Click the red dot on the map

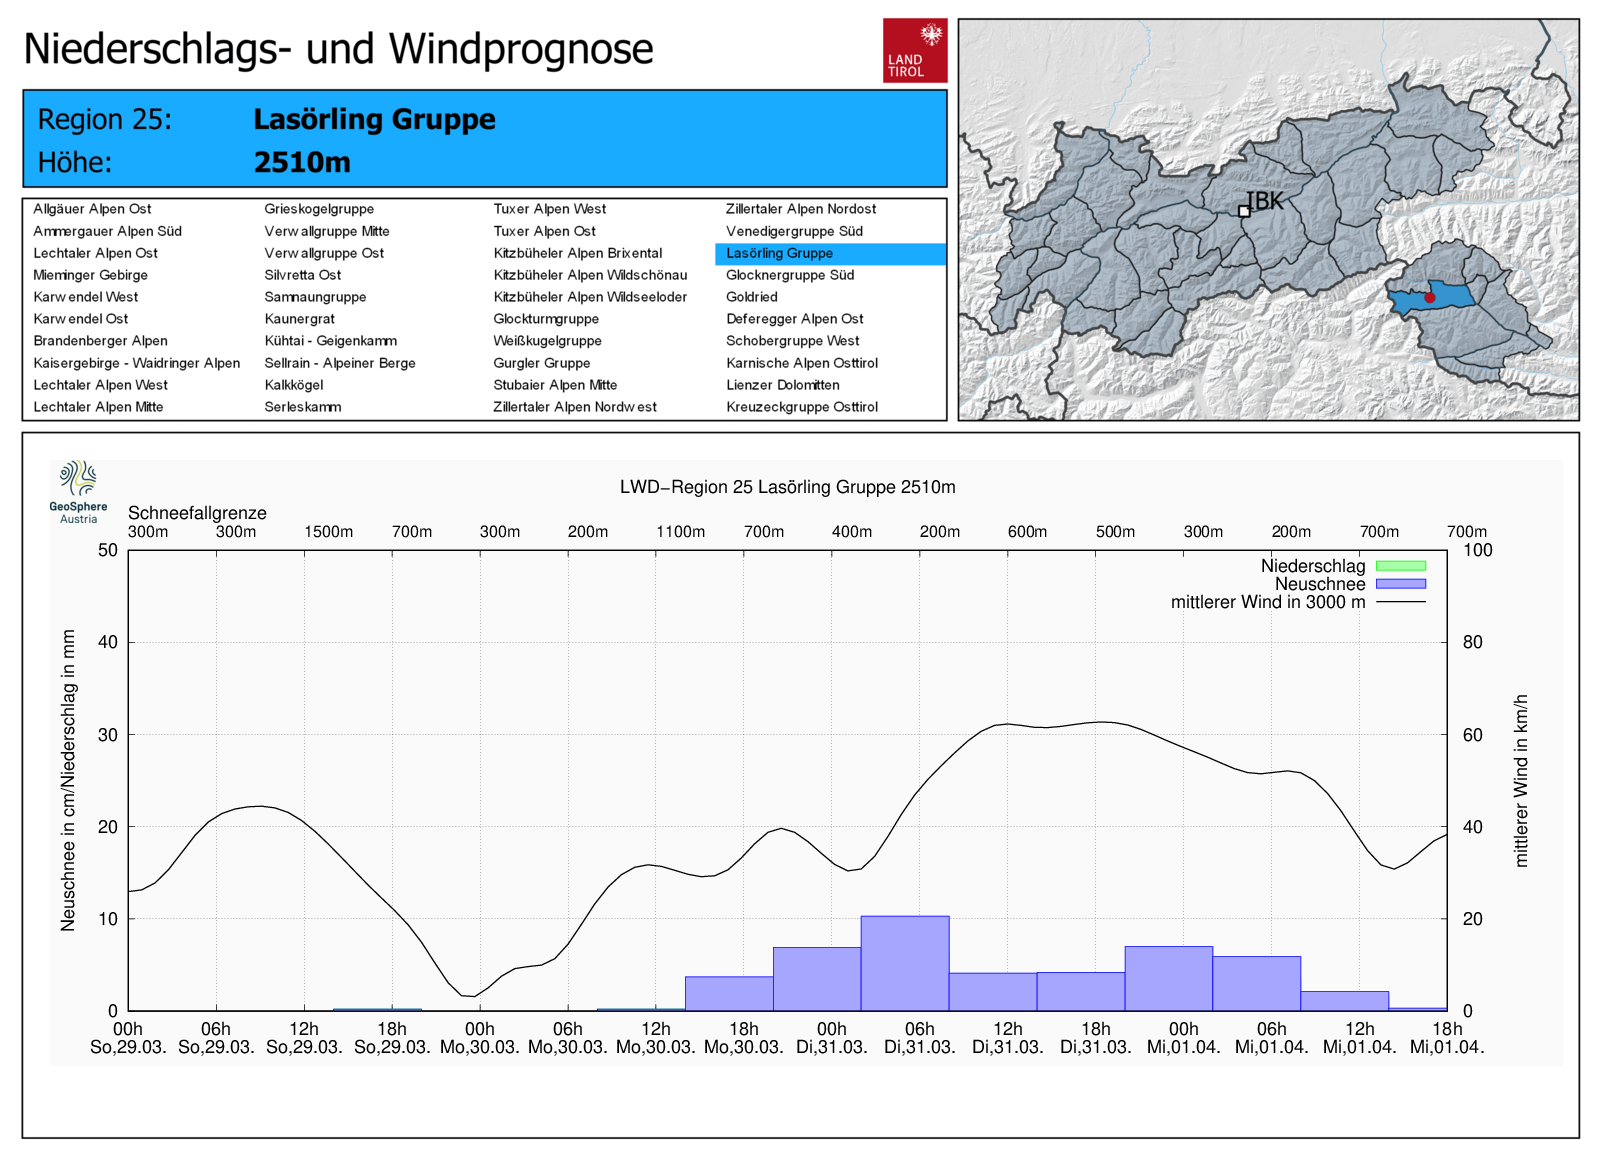1430,298
